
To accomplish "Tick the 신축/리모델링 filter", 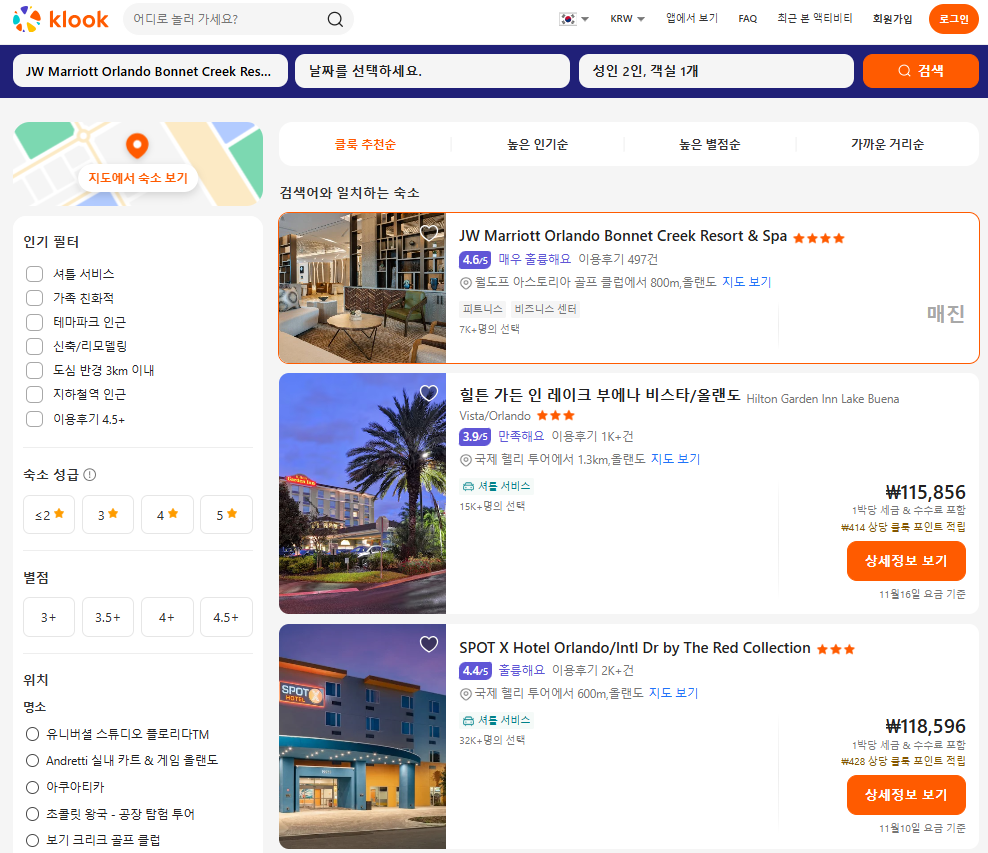I will pyautogui.click(x=35, y=346).
